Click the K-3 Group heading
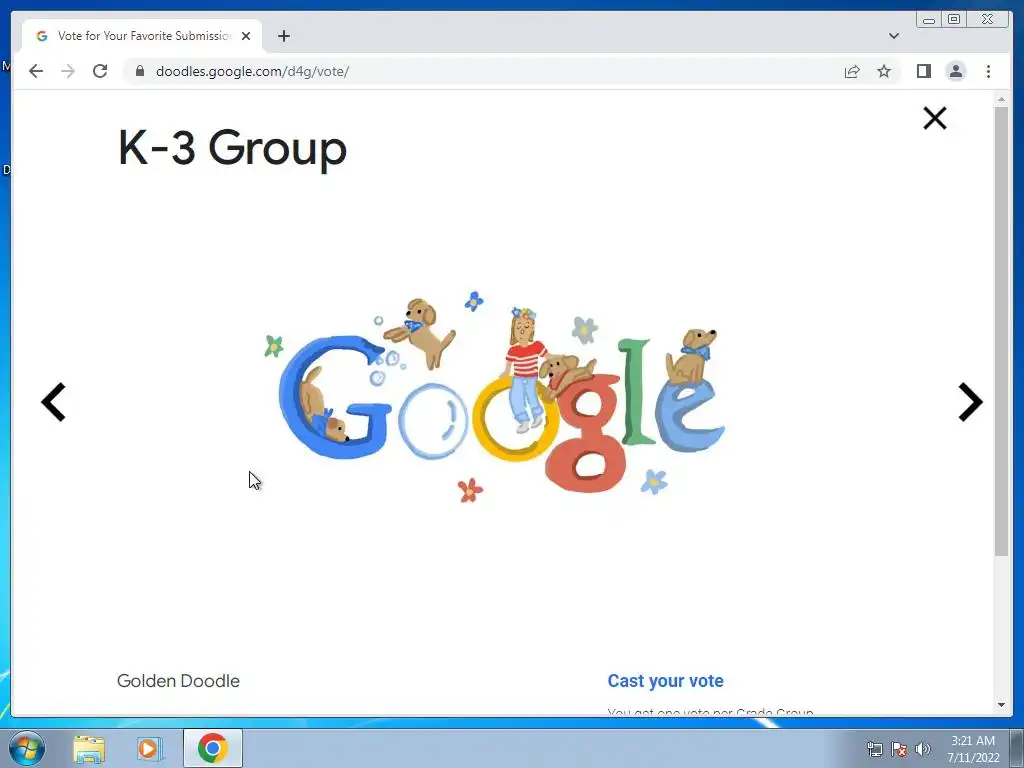Viewport: 1024px width, 768px height. (x=232, y=149)
